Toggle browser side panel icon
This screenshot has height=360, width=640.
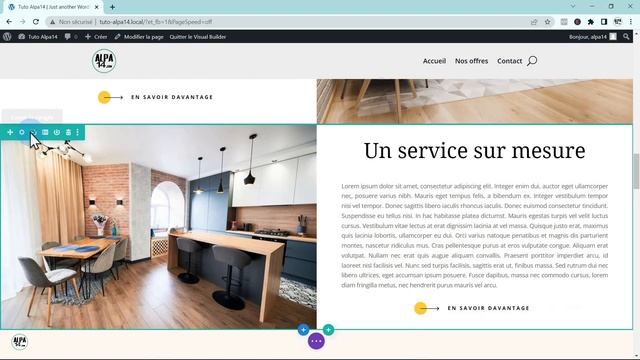[604, 22]
